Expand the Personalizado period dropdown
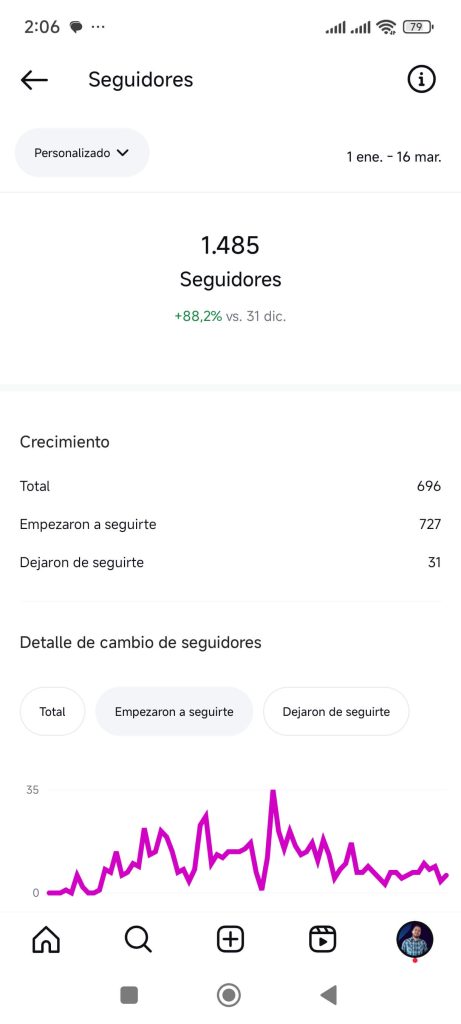The image size is (461, 1024). coord(82,153)
